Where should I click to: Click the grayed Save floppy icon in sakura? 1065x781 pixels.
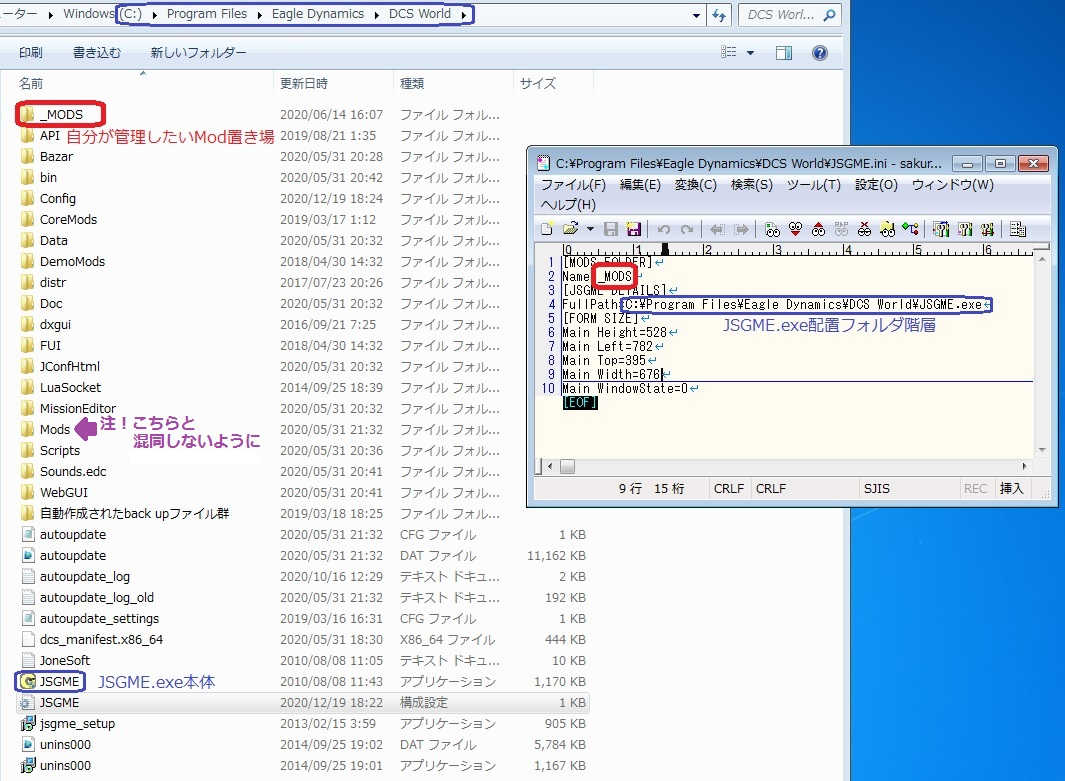tap(611, 229)
